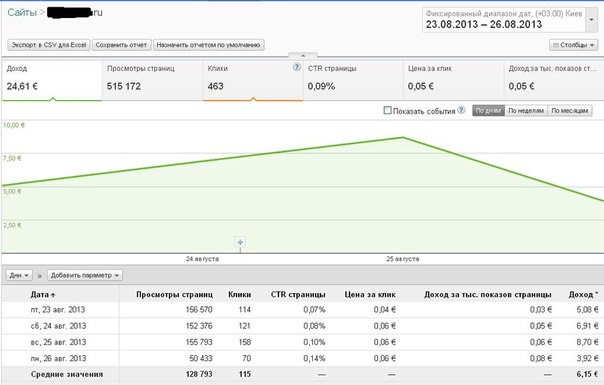Click the help icon beside Показать события
Viewport: 604px width, 385px height.
coord(461,110)
